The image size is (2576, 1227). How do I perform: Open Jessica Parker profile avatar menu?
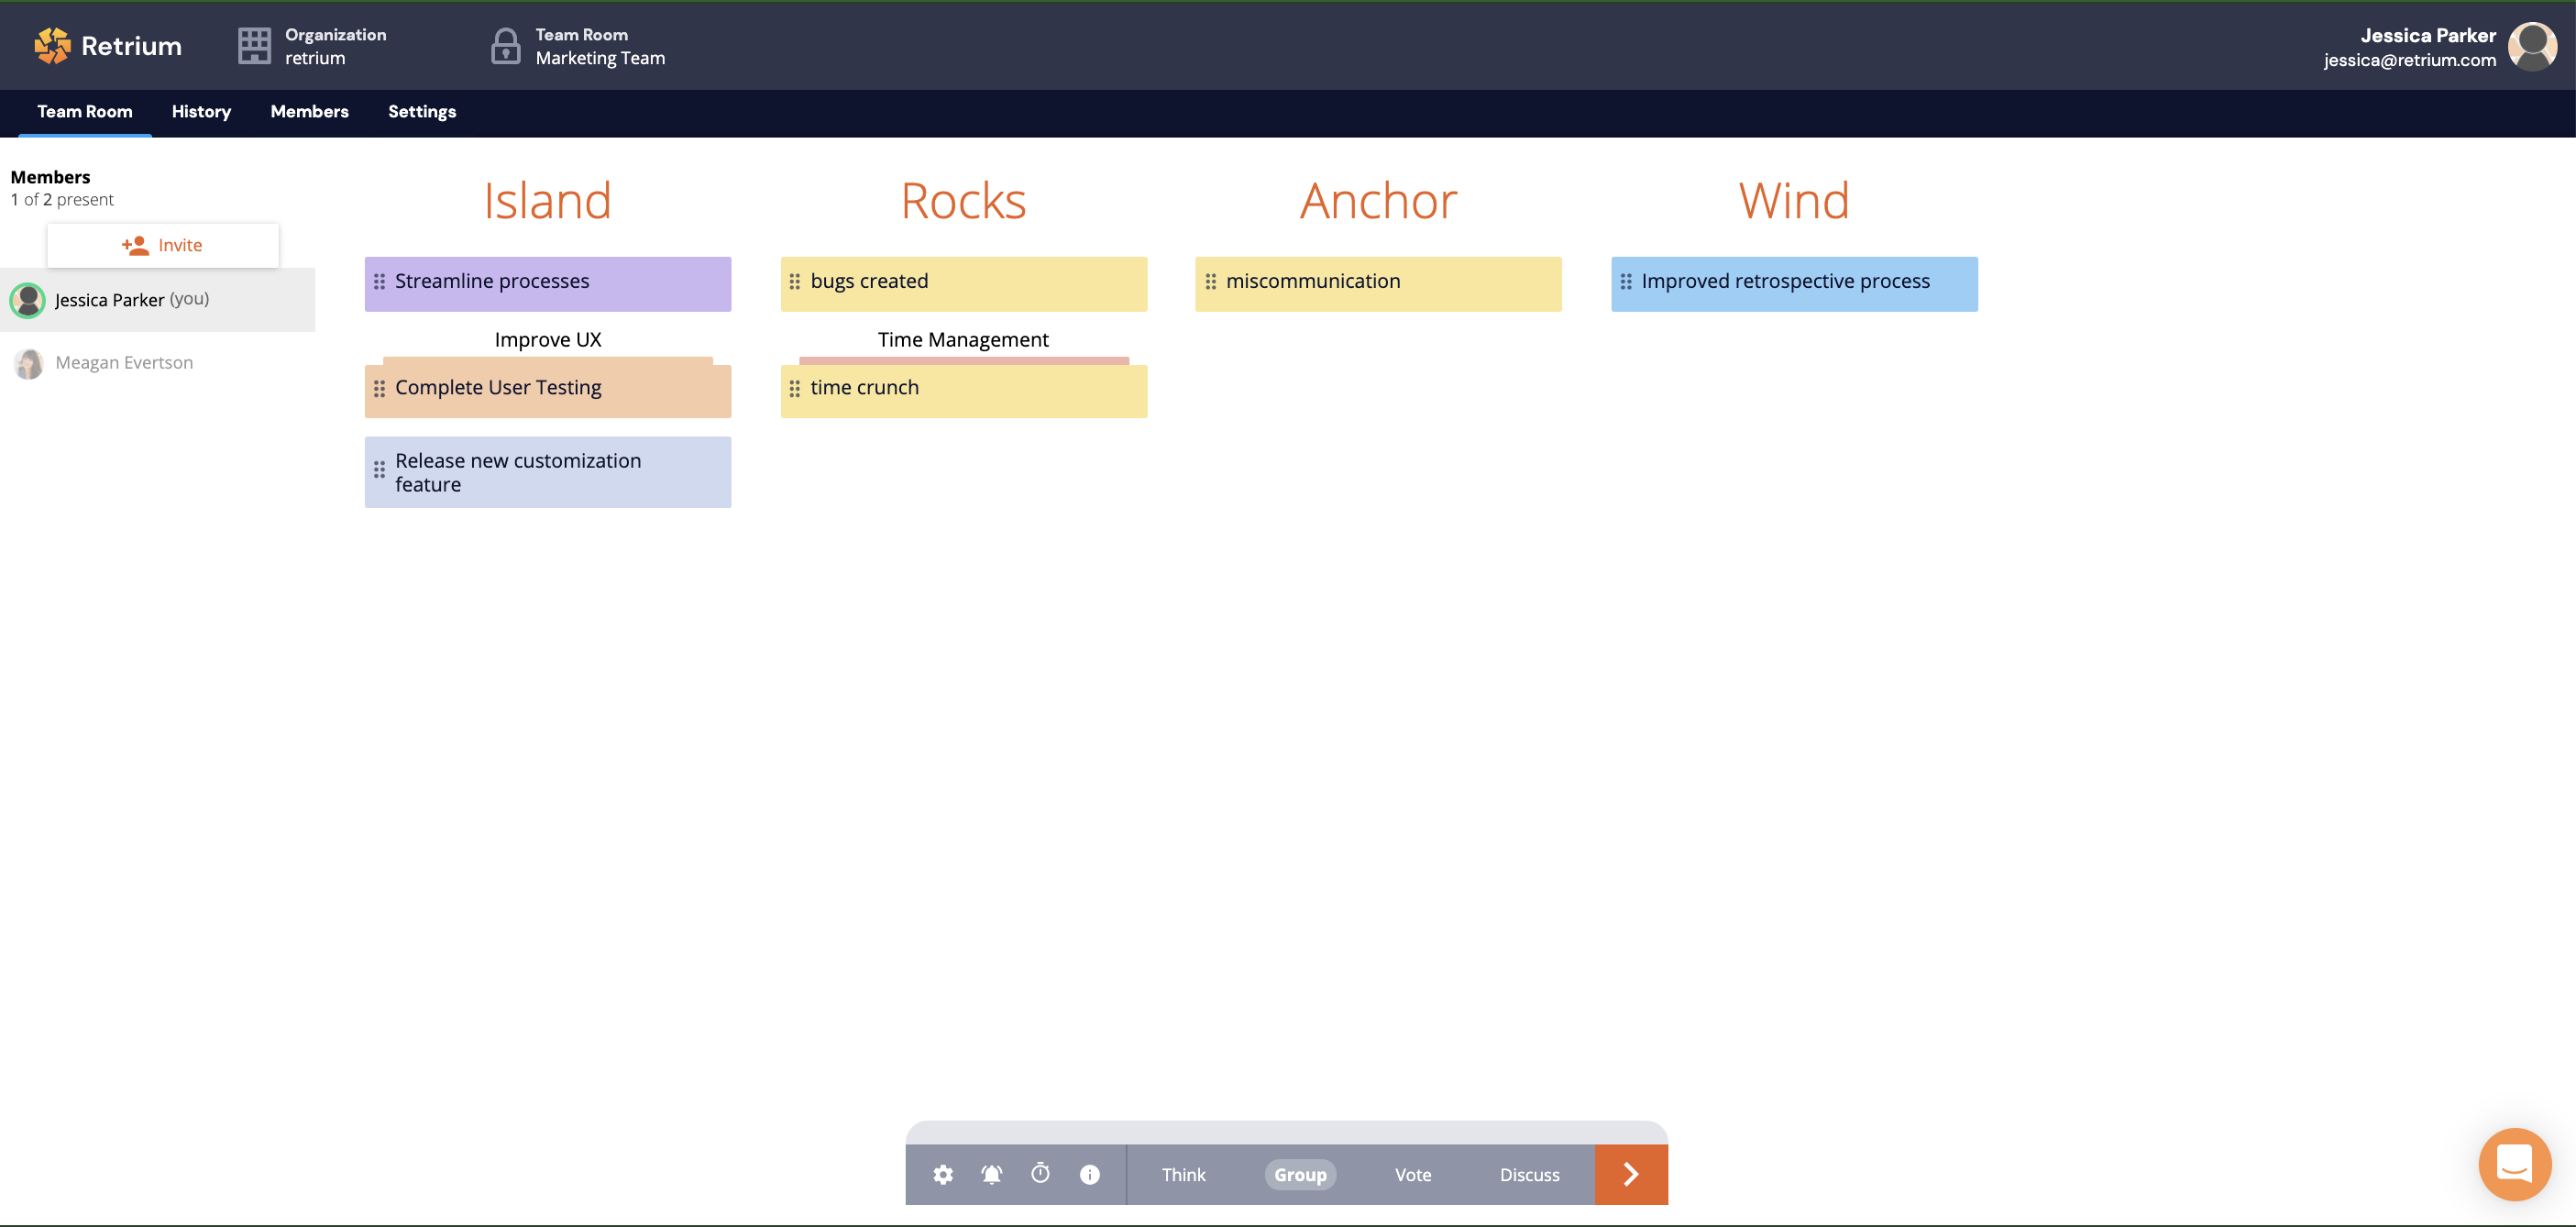click(2532, 47)
